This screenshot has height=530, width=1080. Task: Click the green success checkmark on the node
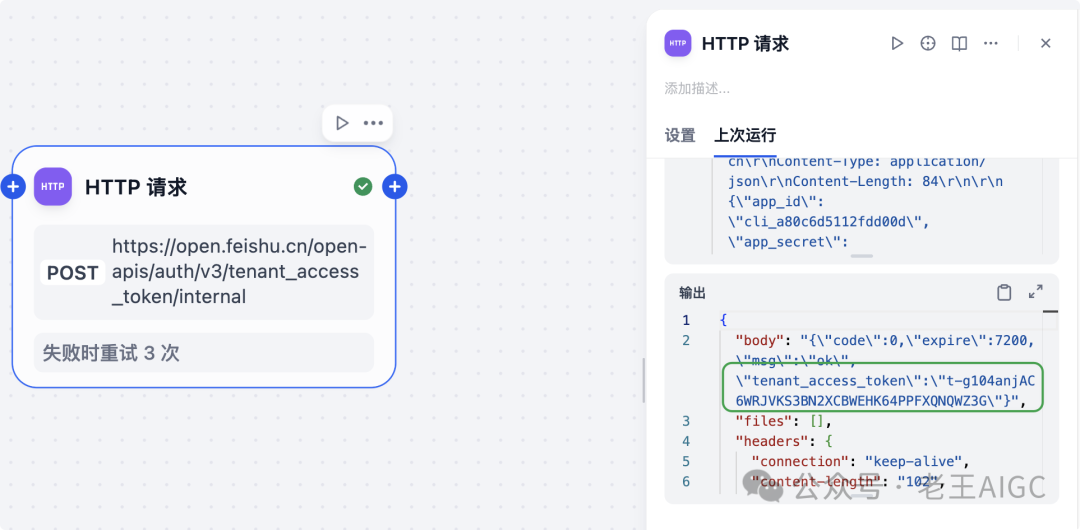[x=363, y=186]
